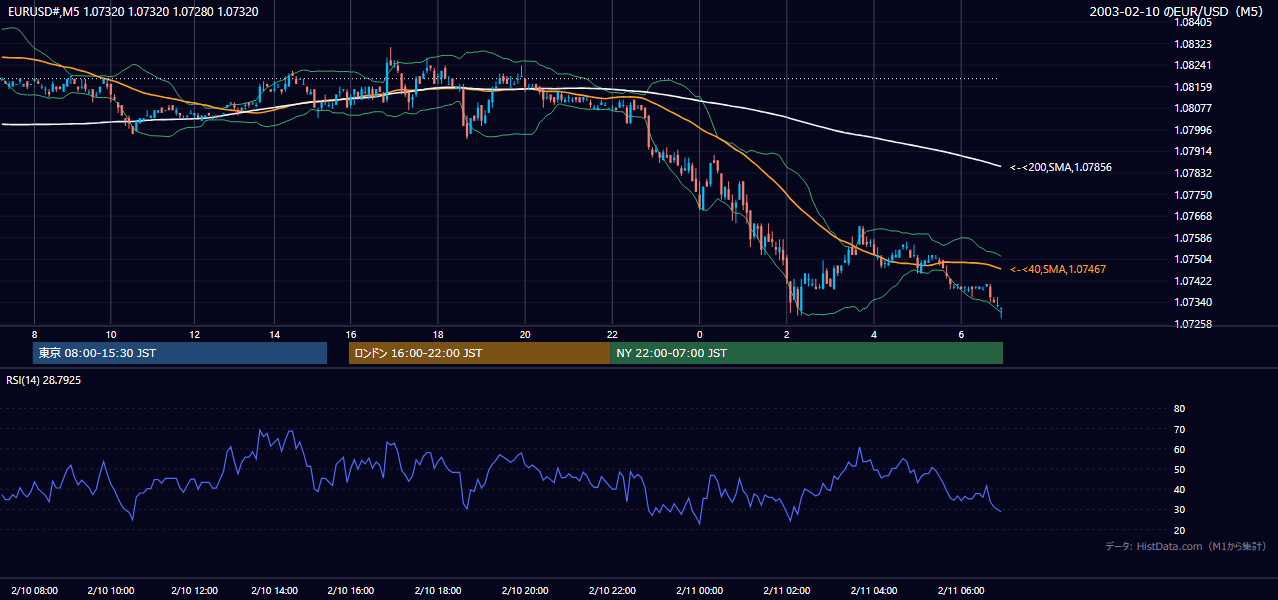This screenshot has width=1278, height=600.
Task: Click RSI axis level 50
Action: (1179, 469)
